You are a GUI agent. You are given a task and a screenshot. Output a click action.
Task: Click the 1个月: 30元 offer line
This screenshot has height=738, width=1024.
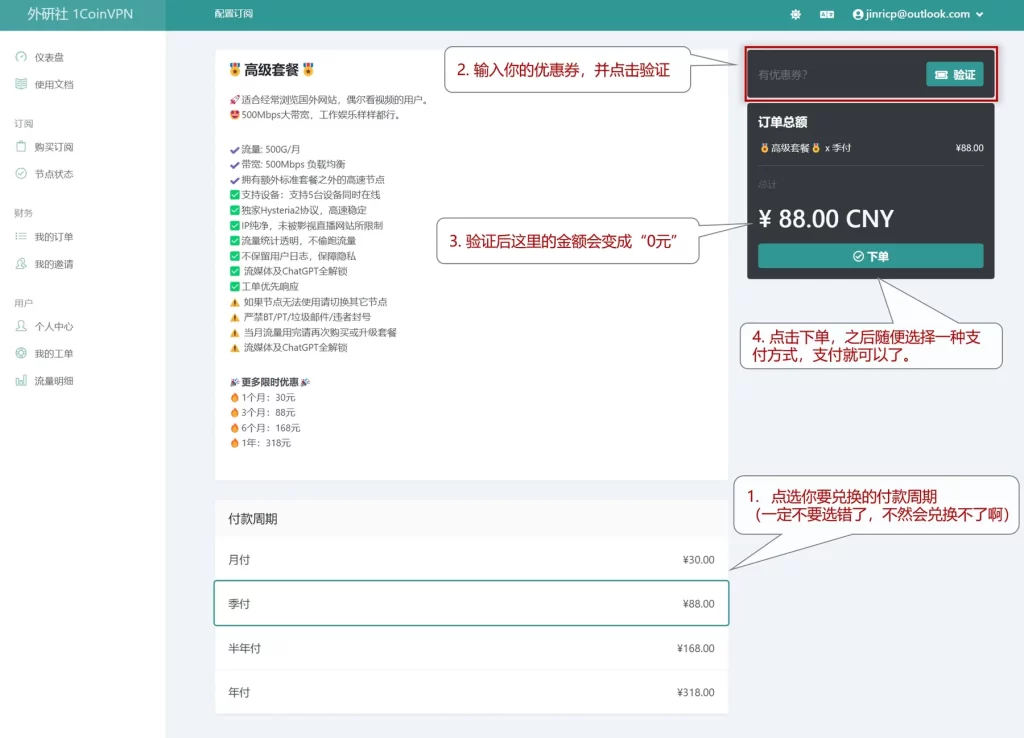[x=263, y=397]
